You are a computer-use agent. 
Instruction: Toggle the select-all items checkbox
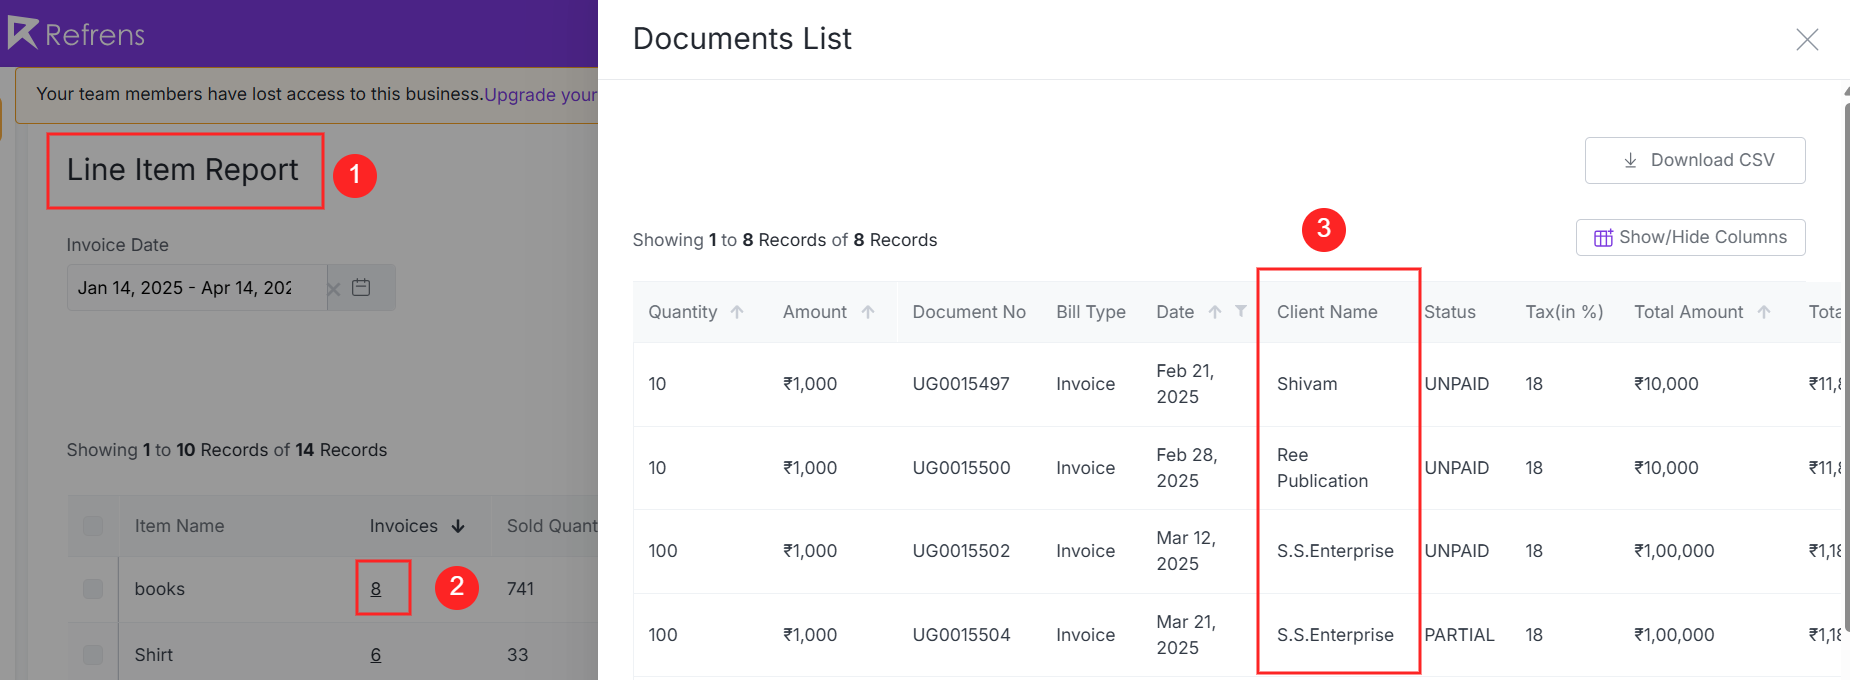point(93,525)
